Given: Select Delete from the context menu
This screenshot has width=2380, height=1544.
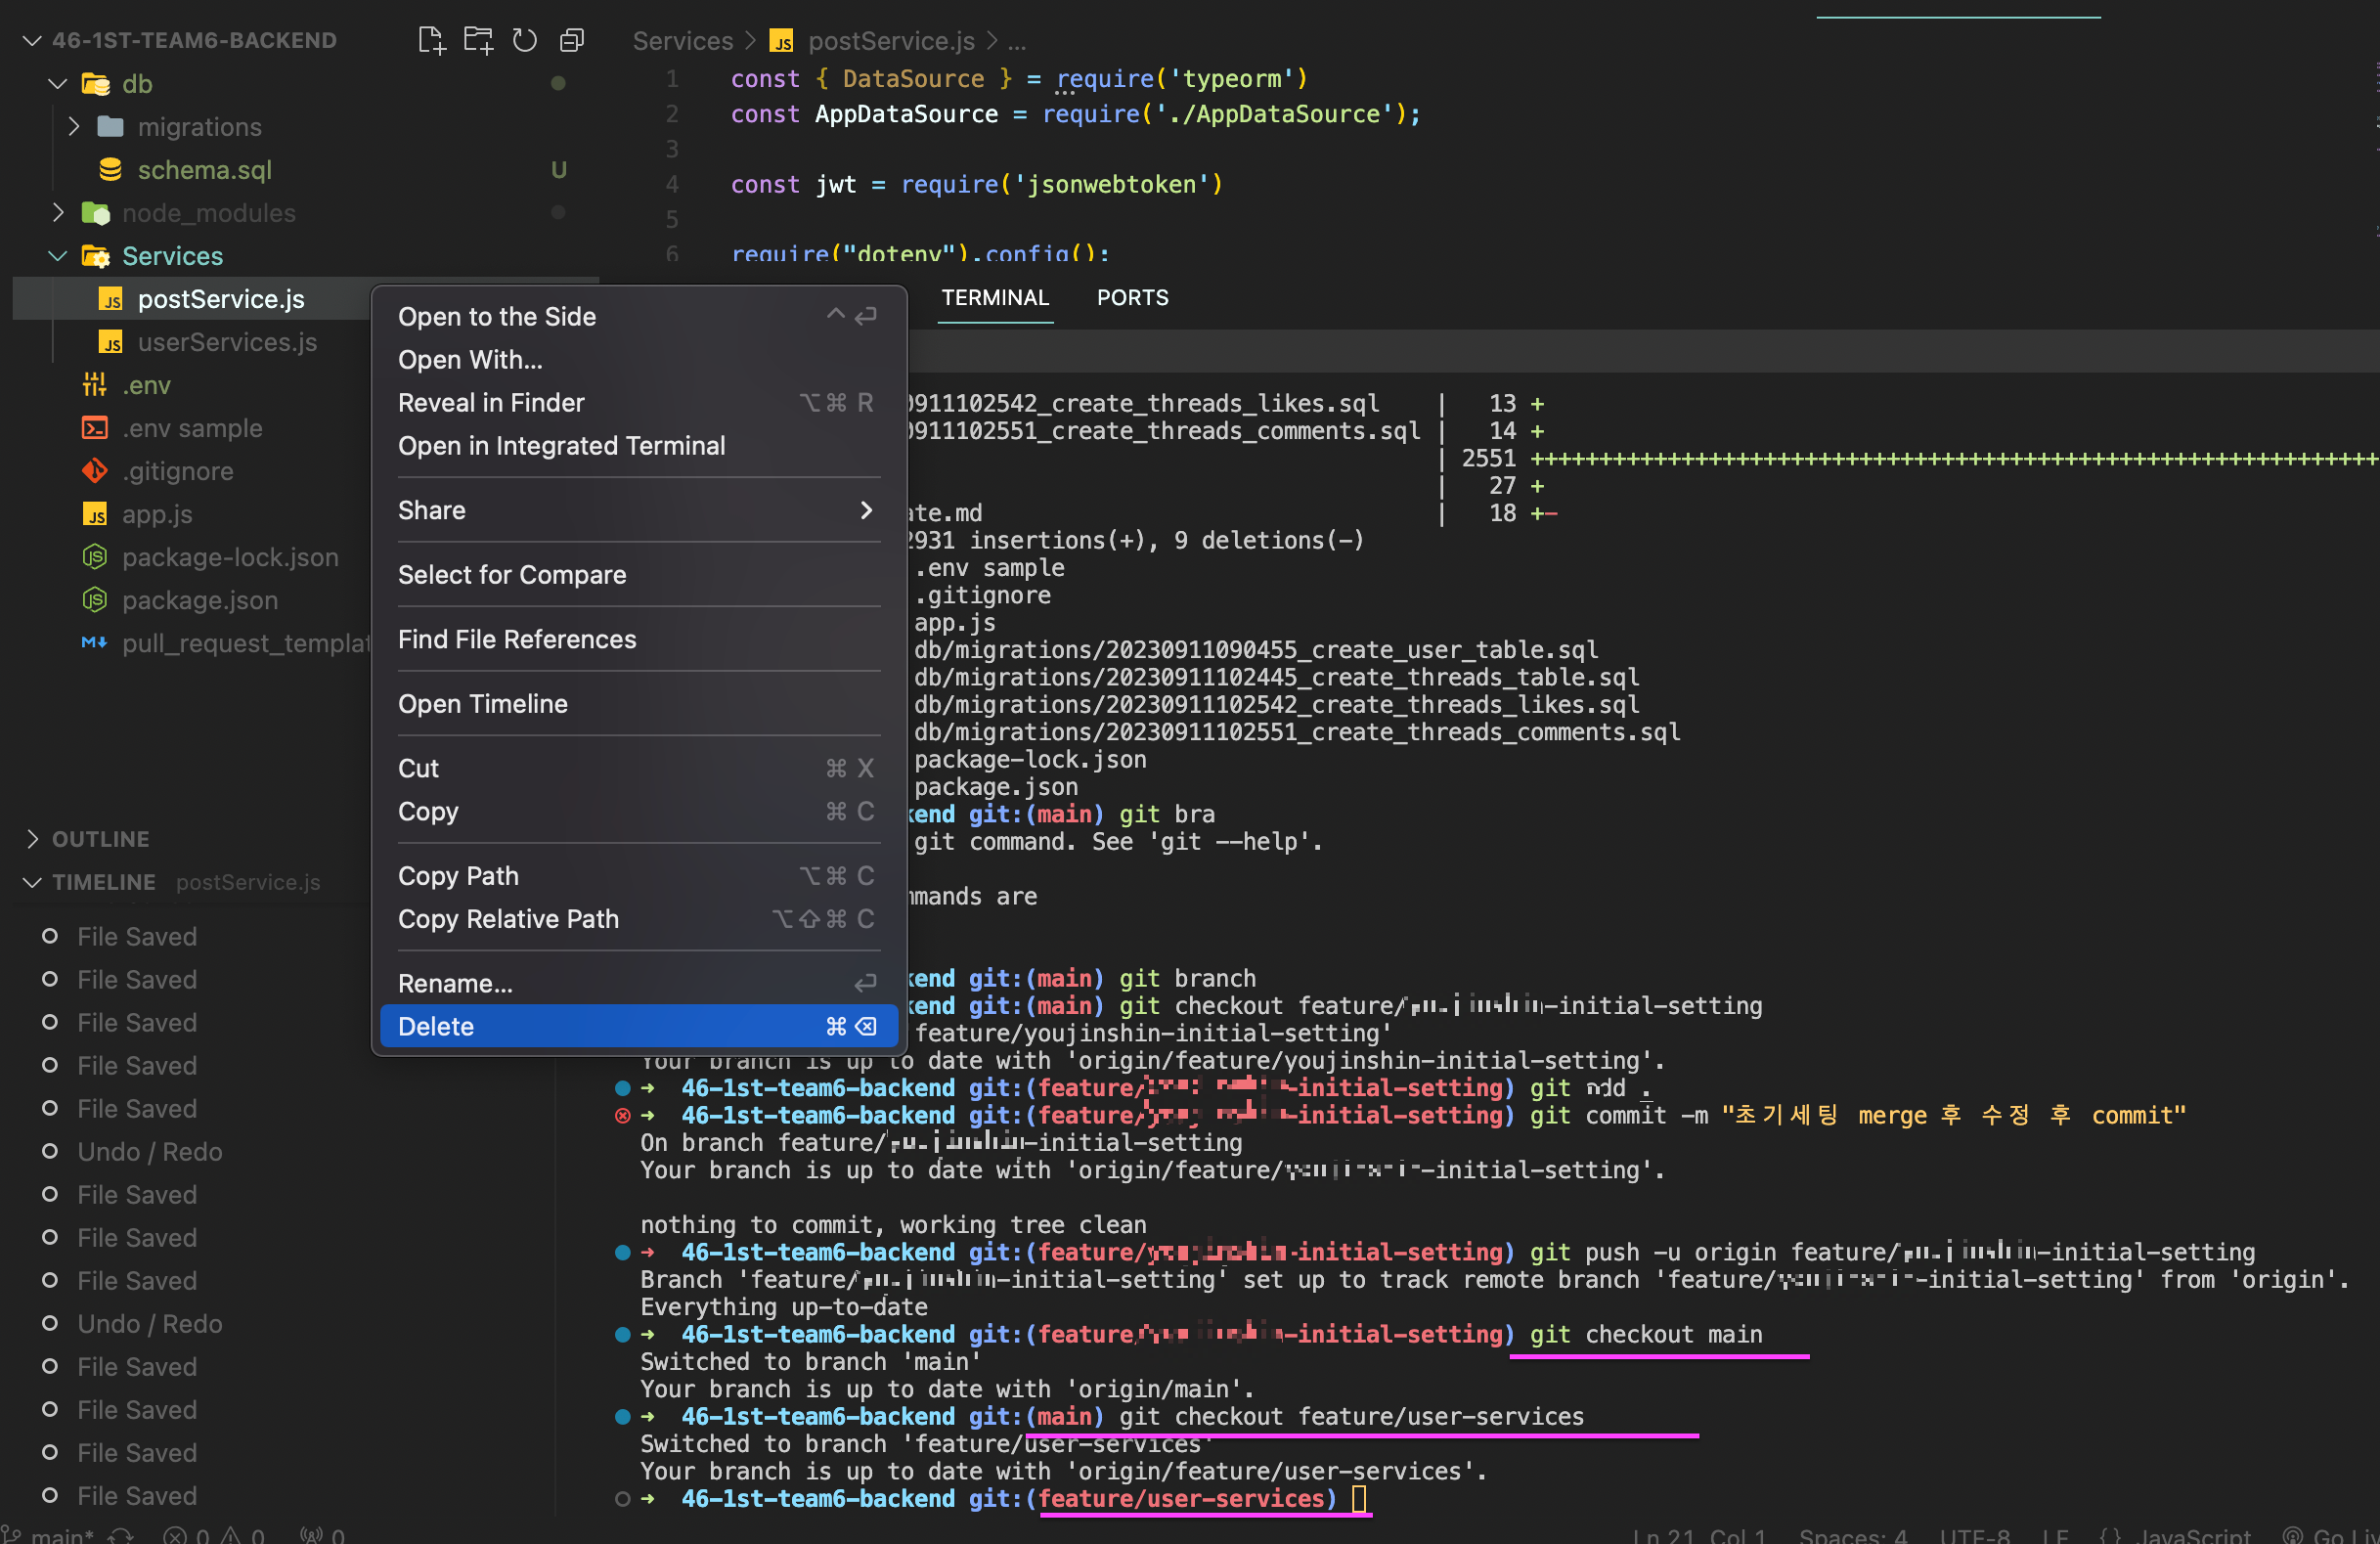Looking at the screenshot, I should pyautogui.click(x=436, y=1026).
